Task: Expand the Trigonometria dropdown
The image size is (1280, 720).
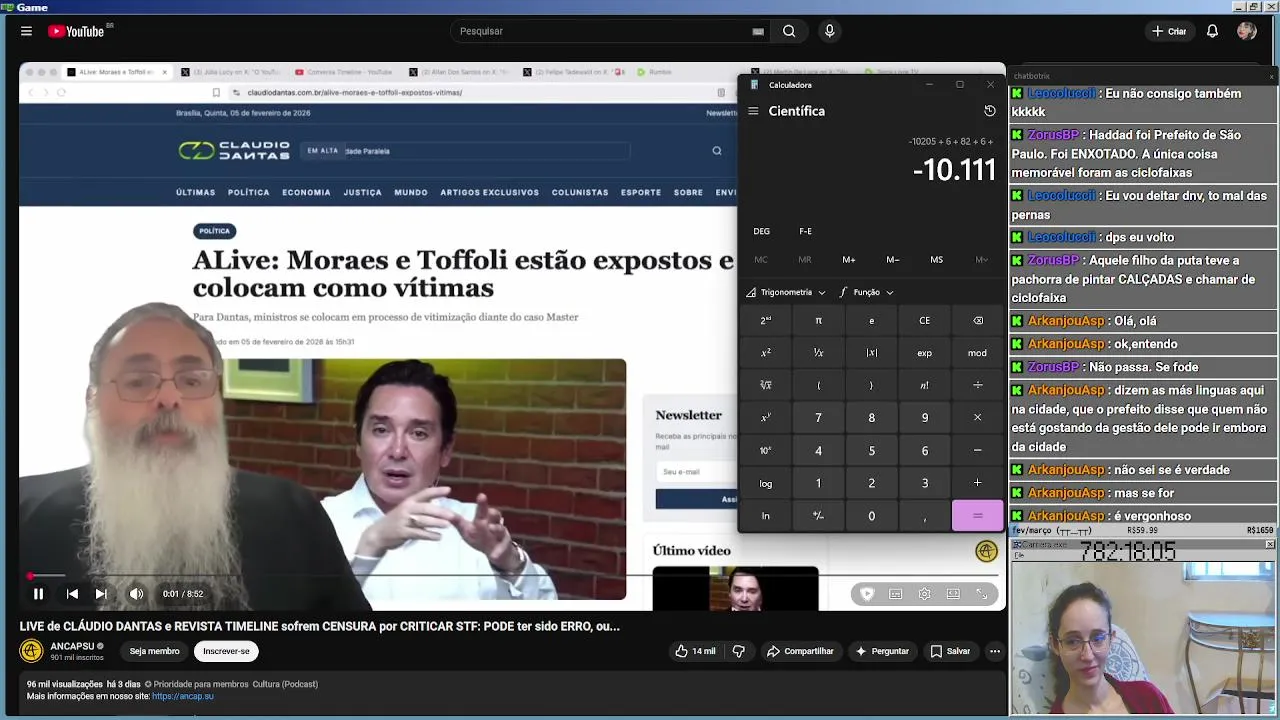Action: click(786, 292)
